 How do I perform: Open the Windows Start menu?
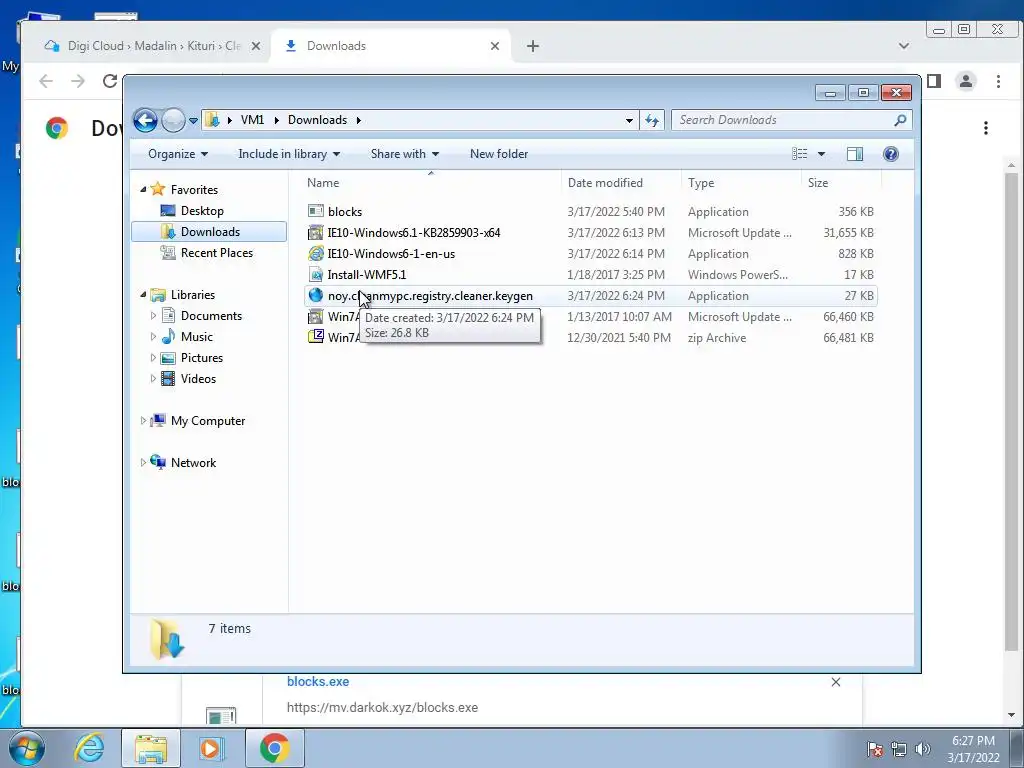tap(26, 748)
